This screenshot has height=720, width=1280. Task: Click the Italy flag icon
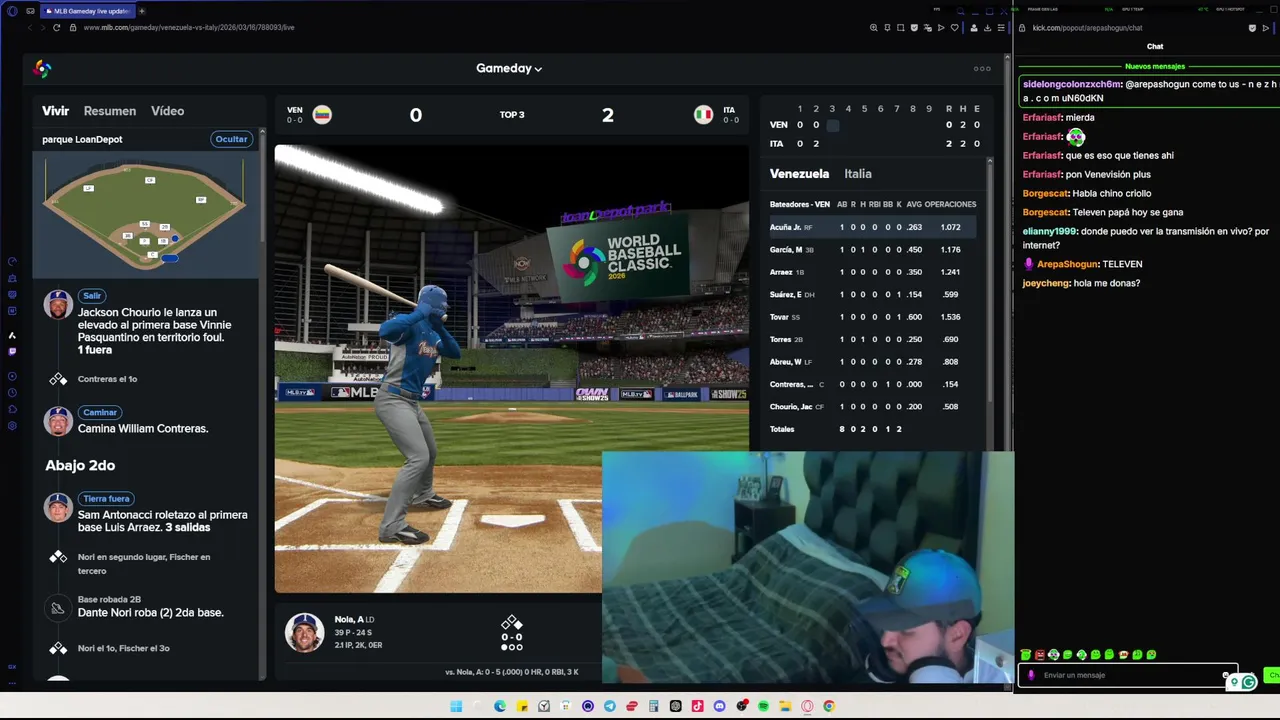pos(703,114)
